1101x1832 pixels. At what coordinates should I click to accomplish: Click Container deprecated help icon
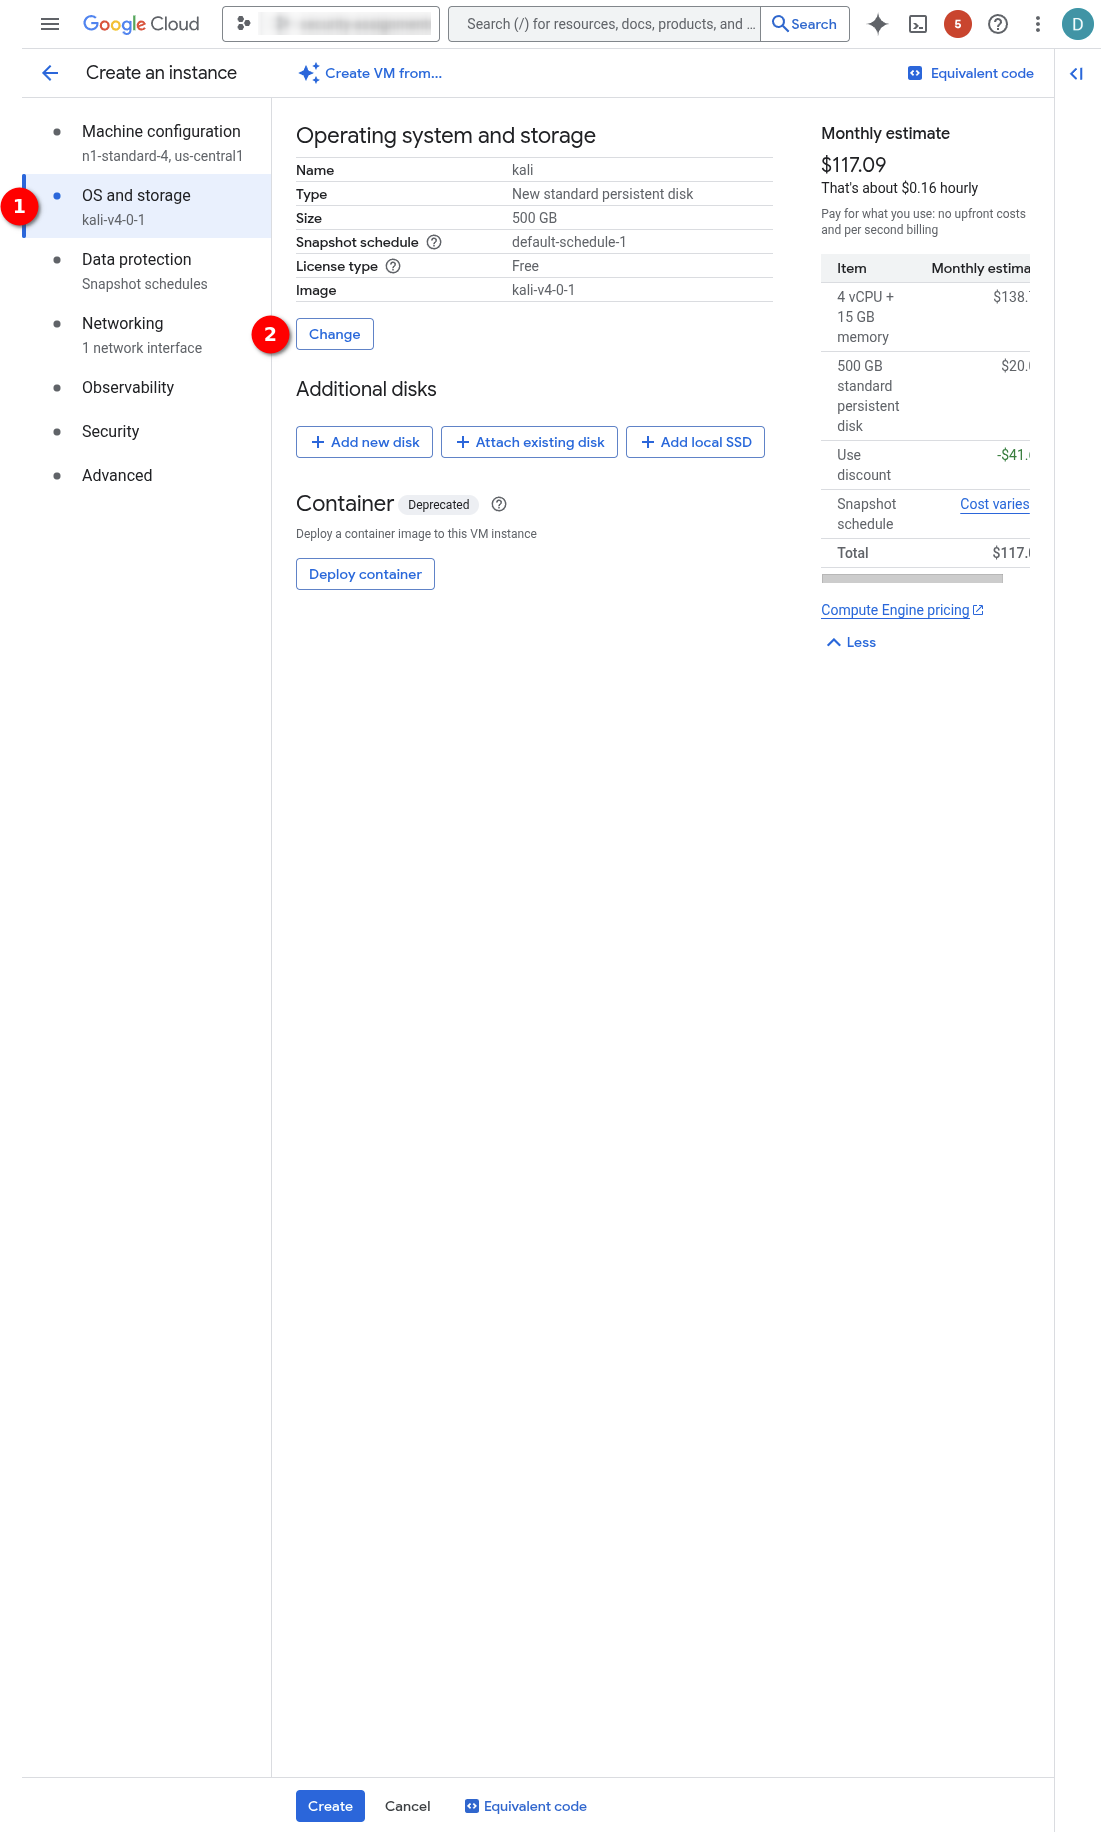(499, 504)
